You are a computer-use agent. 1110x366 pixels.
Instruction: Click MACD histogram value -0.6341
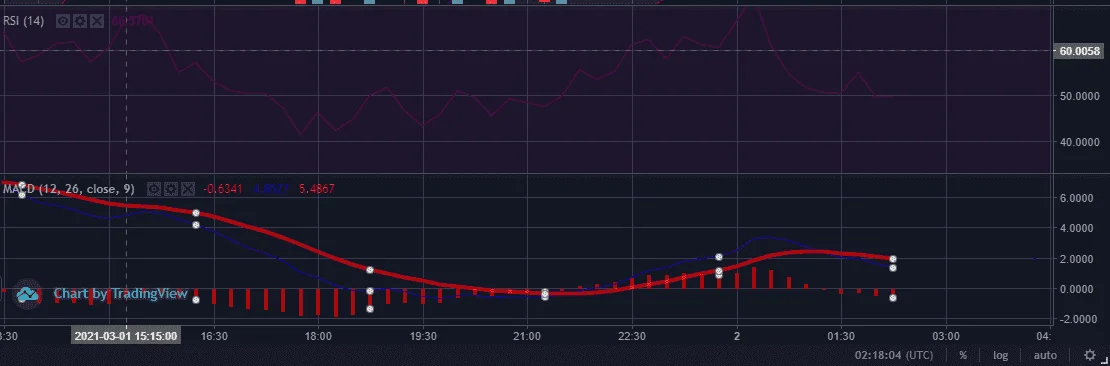pos(223,189)
